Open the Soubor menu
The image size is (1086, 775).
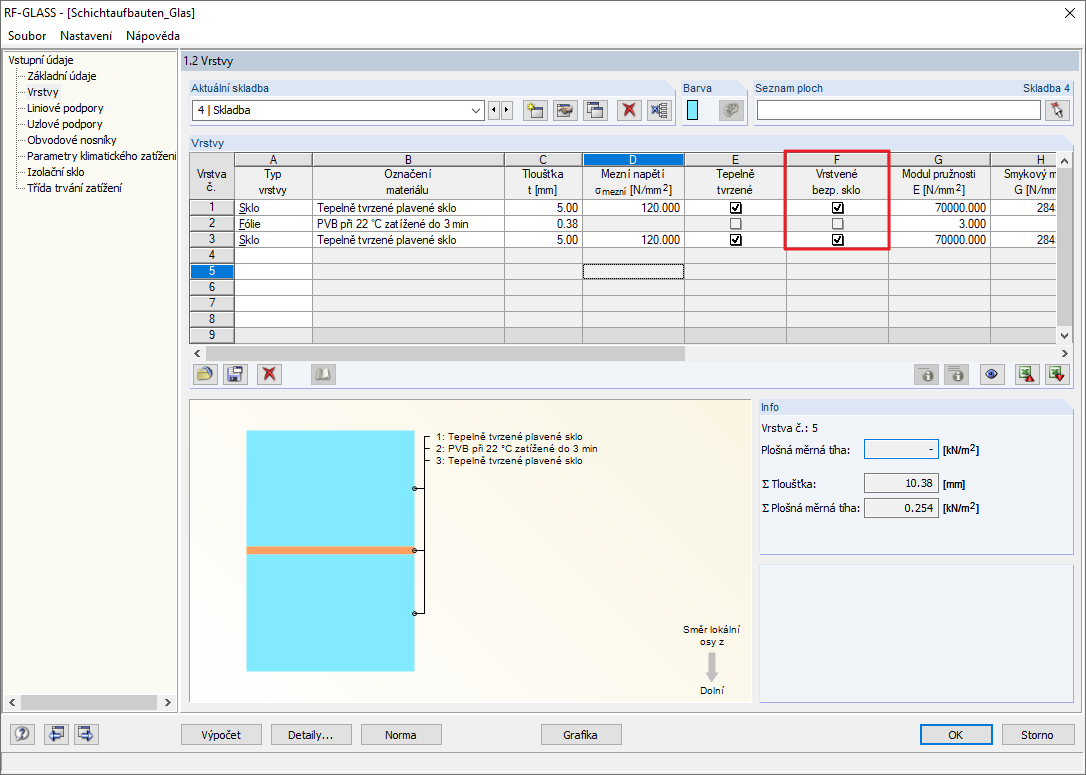coord(27,36)
